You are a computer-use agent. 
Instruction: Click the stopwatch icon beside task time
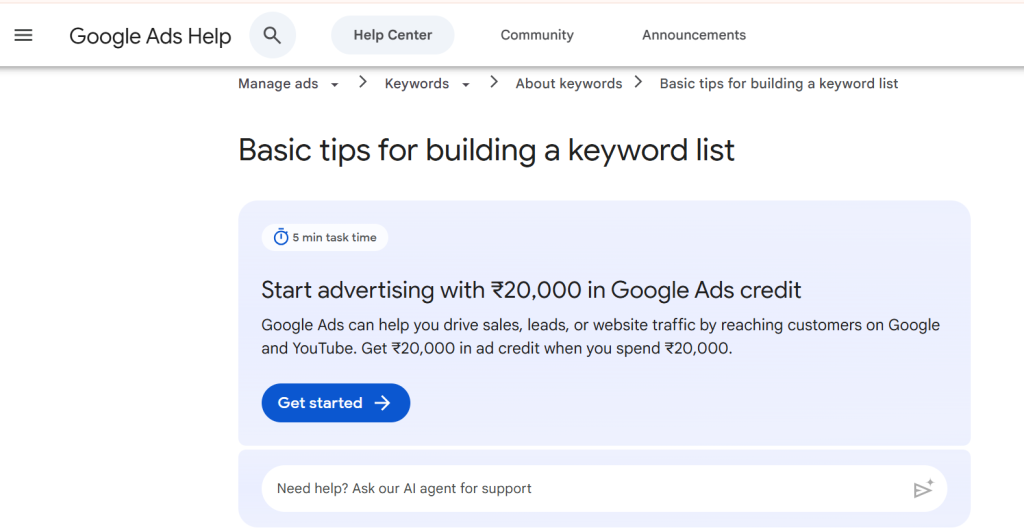281,238
